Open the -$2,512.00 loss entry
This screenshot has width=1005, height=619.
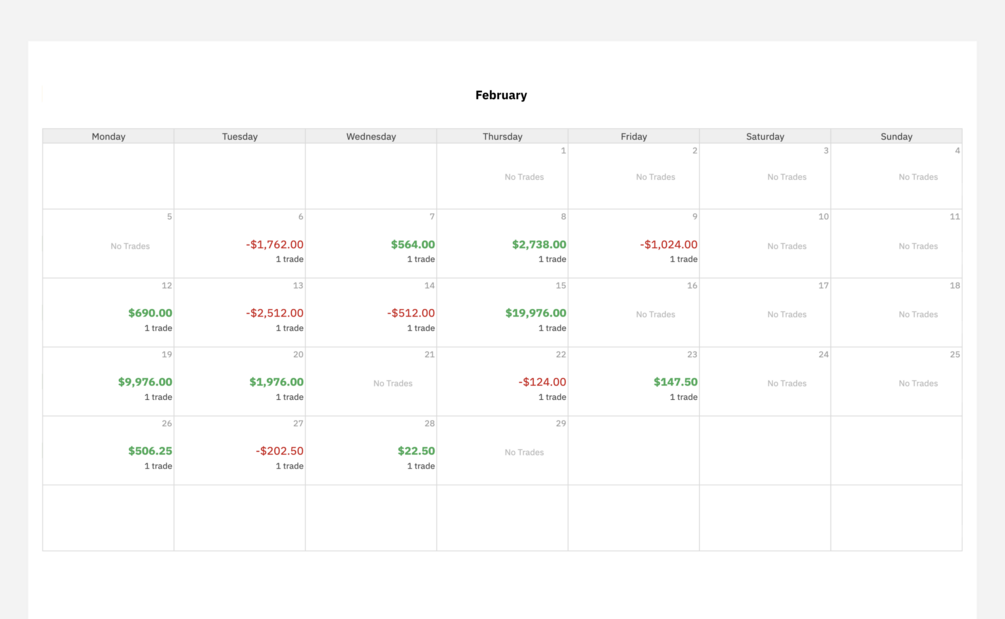tap(275, 313)
